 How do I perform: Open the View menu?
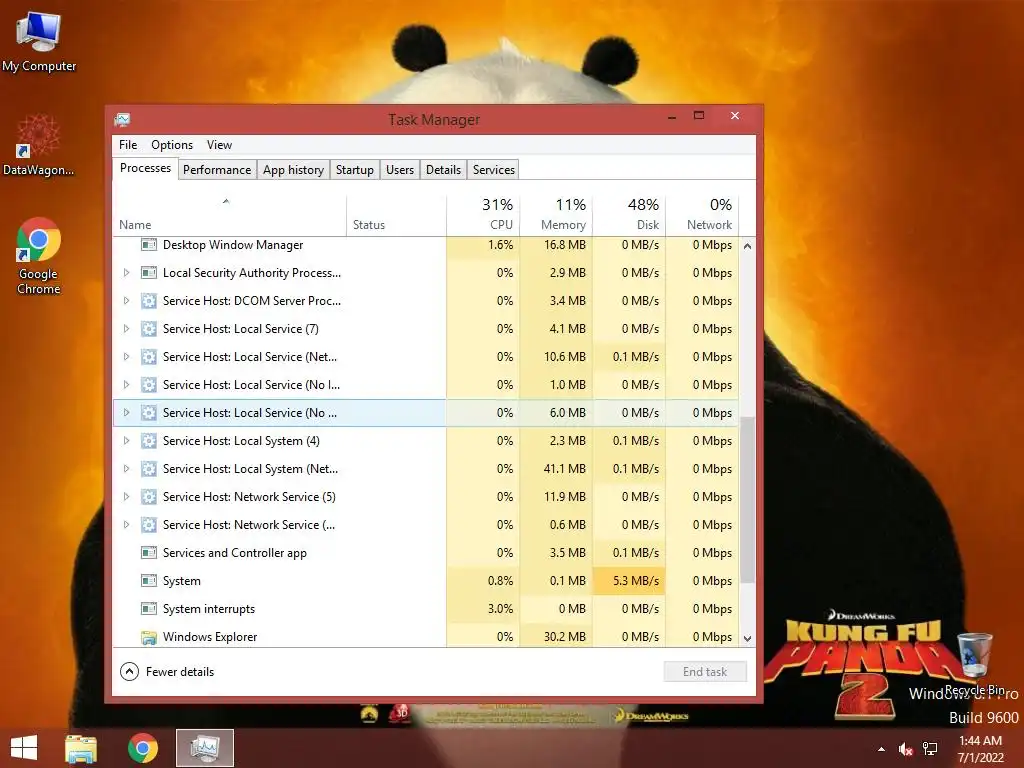click(219, 145)
